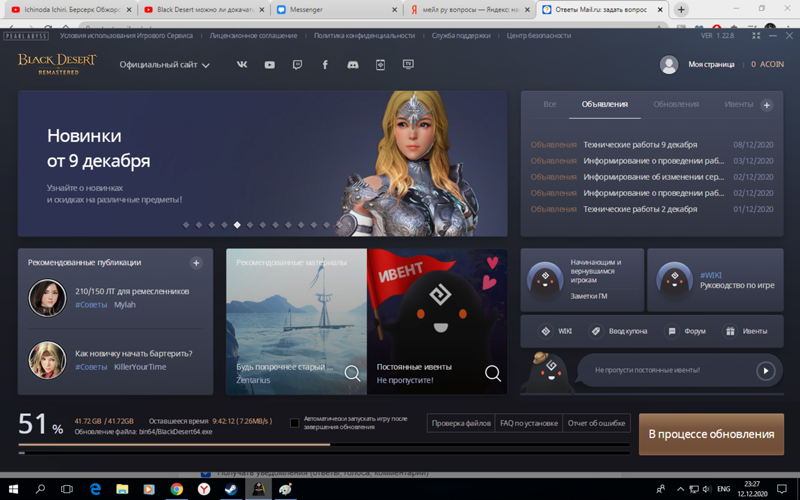Screen dimensions: 800x500
Task: Click magnifier on Zentarius material card
Action: pyautogui.click(x=352, y=373)
